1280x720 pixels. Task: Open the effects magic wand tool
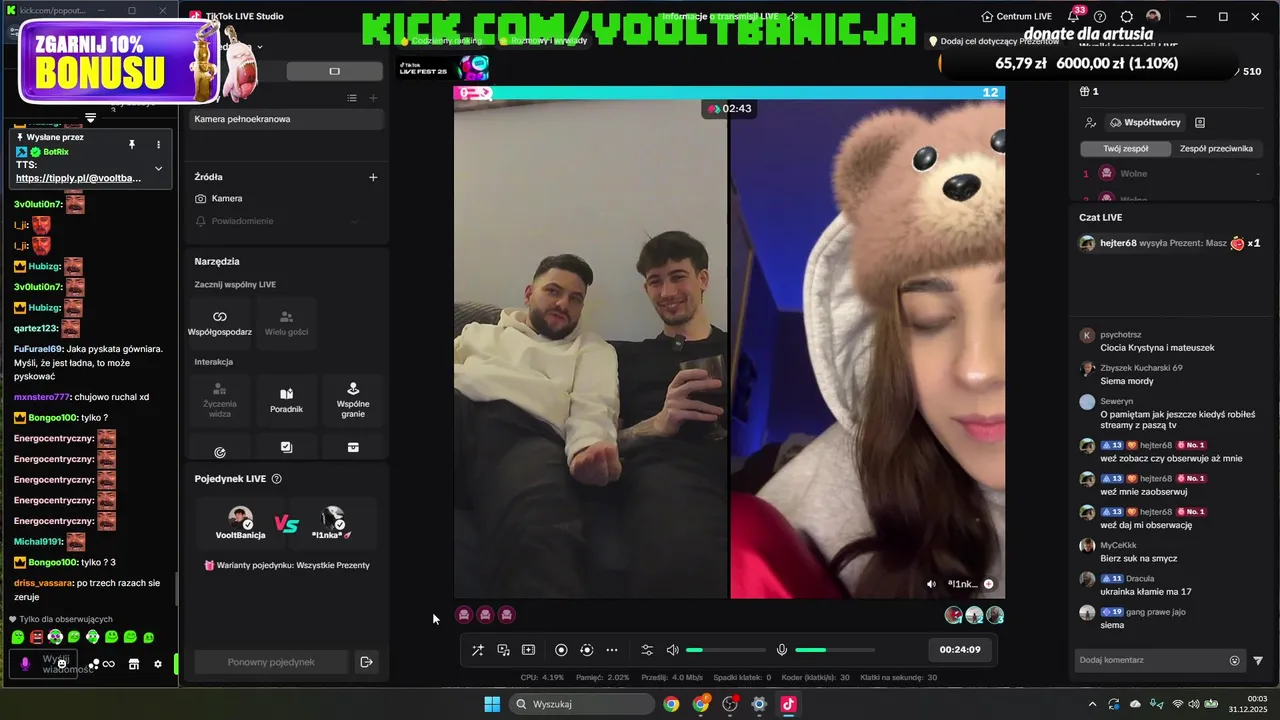click(478, 650)
